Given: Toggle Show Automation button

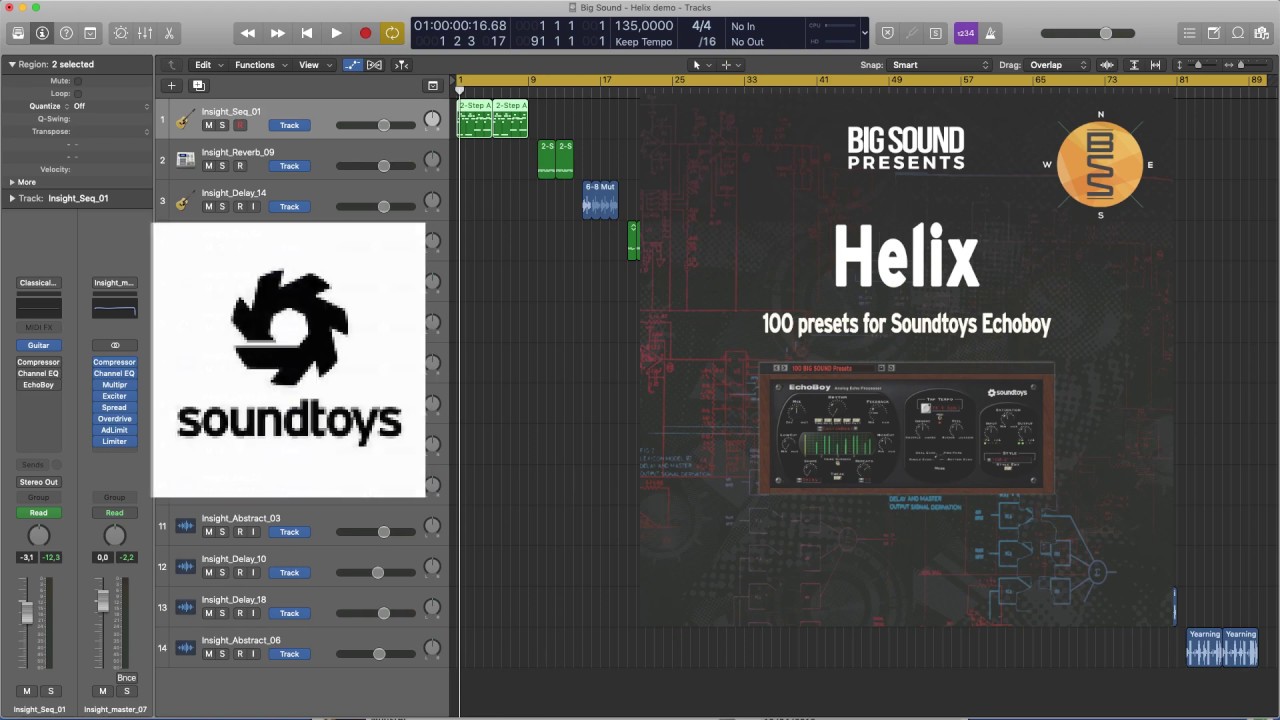Looking at the screenshot, I should tap(352, 65).
